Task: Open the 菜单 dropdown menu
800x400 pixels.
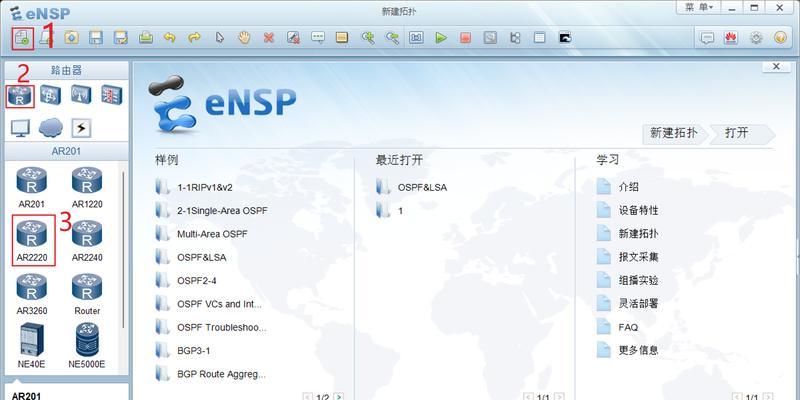Action: (698, 8)
